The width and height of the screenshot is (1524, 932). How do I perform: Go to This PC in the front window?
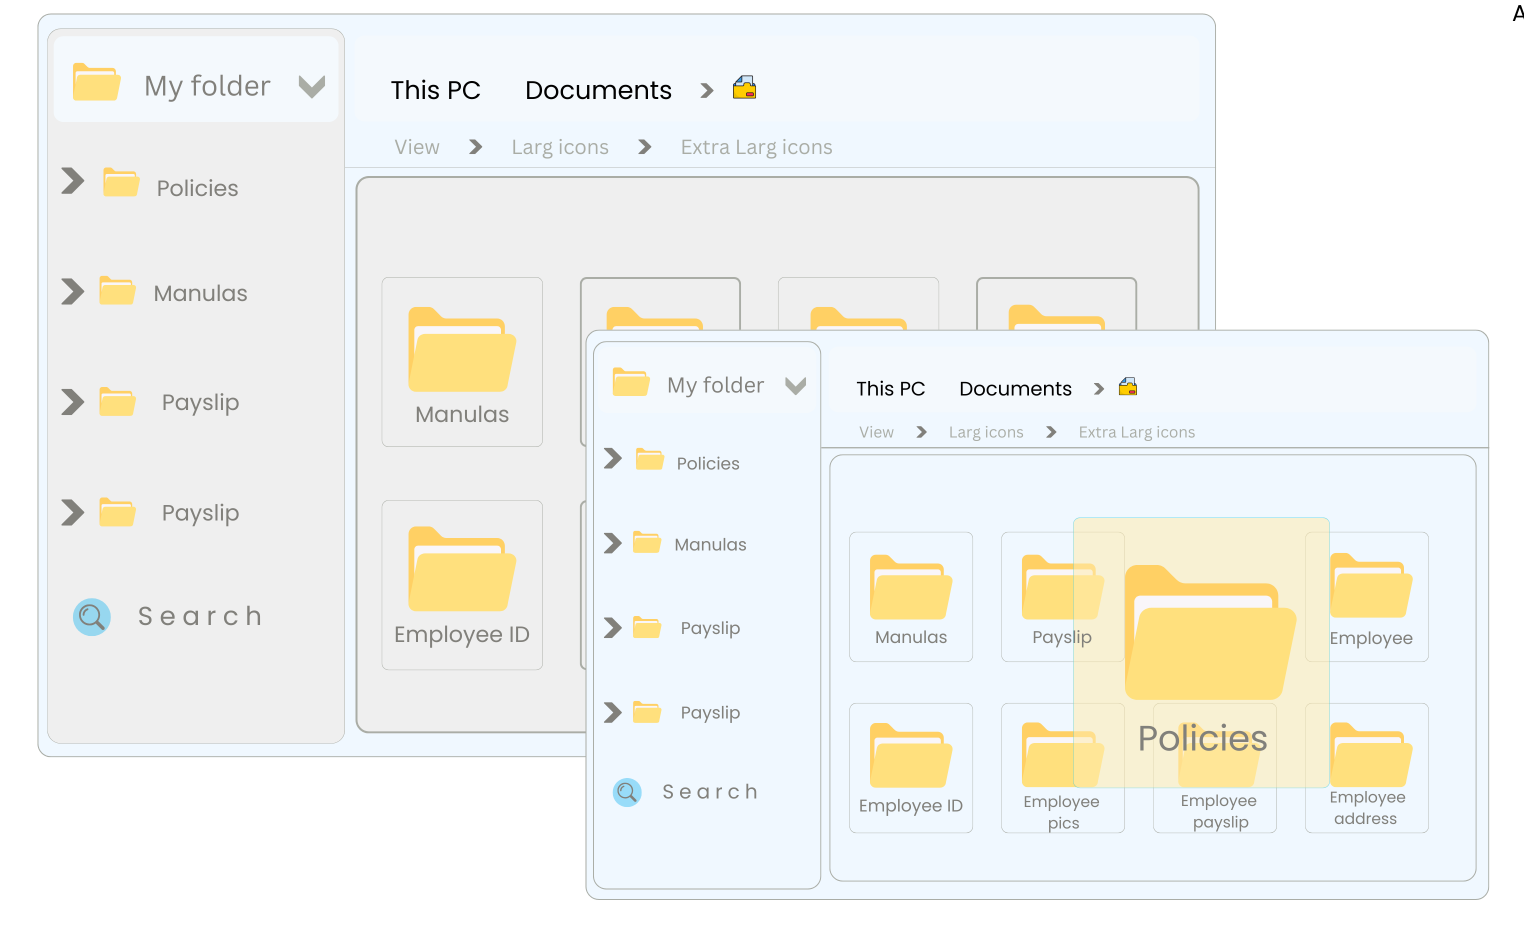[891, 389]
